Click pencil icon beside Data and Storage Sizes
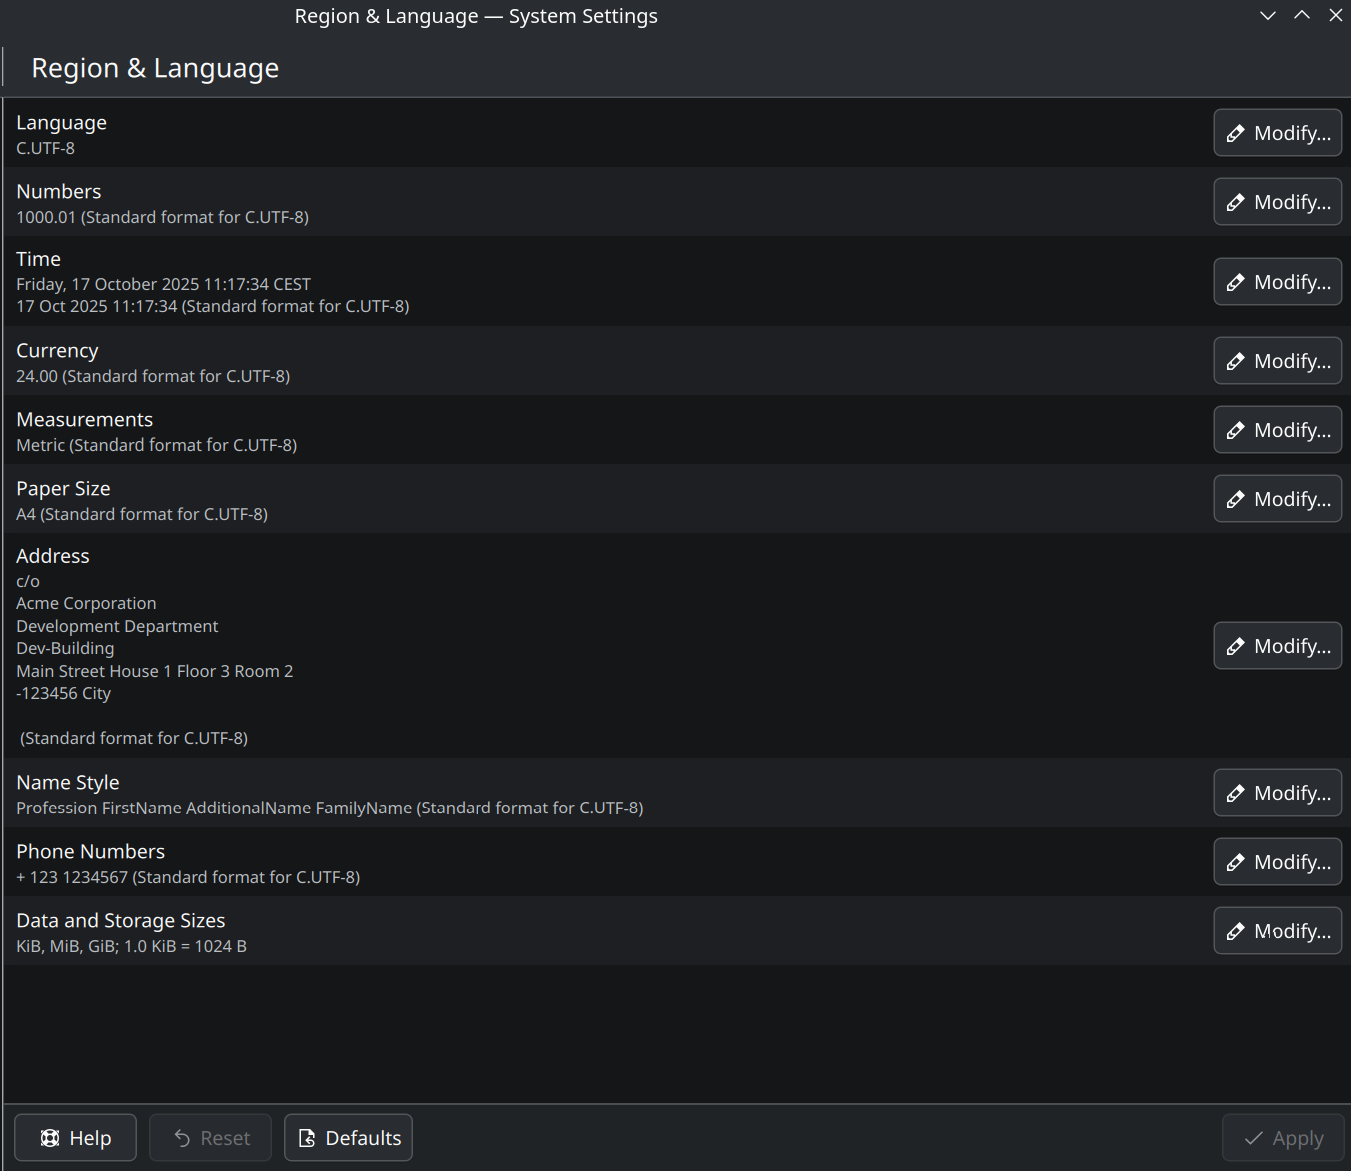 pyautogui.click(x=1236, y=931)
